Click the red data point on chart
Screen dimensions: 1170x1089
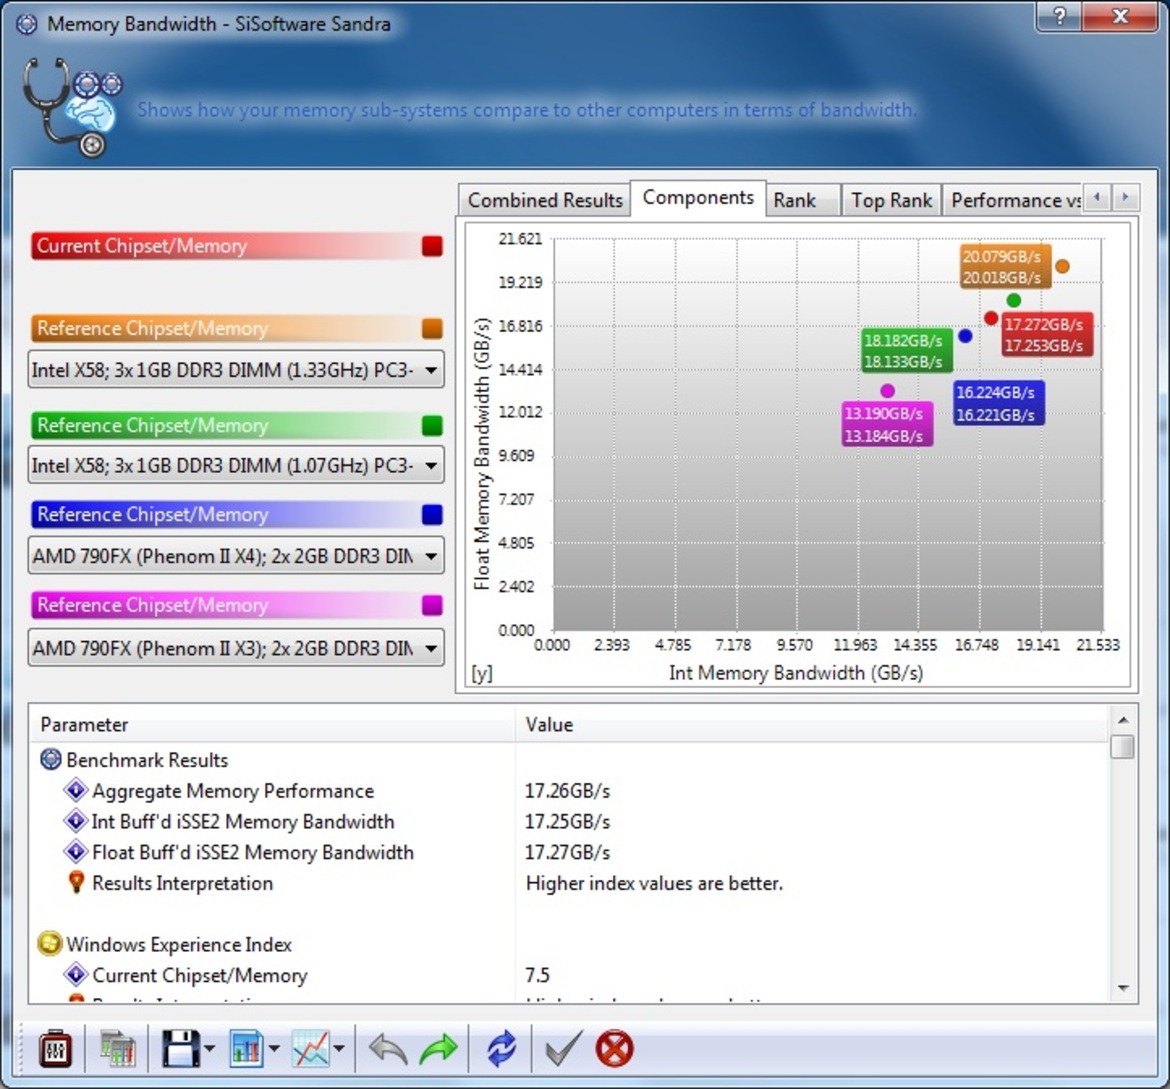pyautogui.click(x=991, y=318)
